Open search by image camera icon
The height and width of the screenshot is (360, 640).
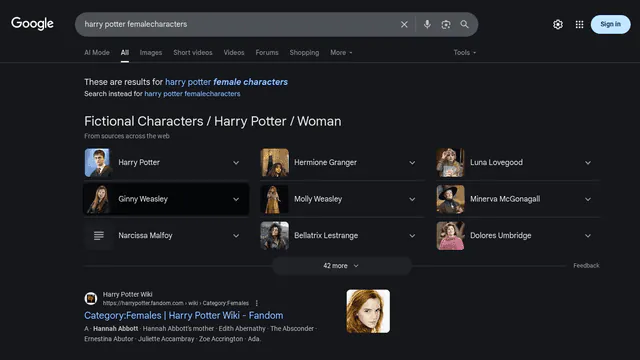[x=446, y=24]
